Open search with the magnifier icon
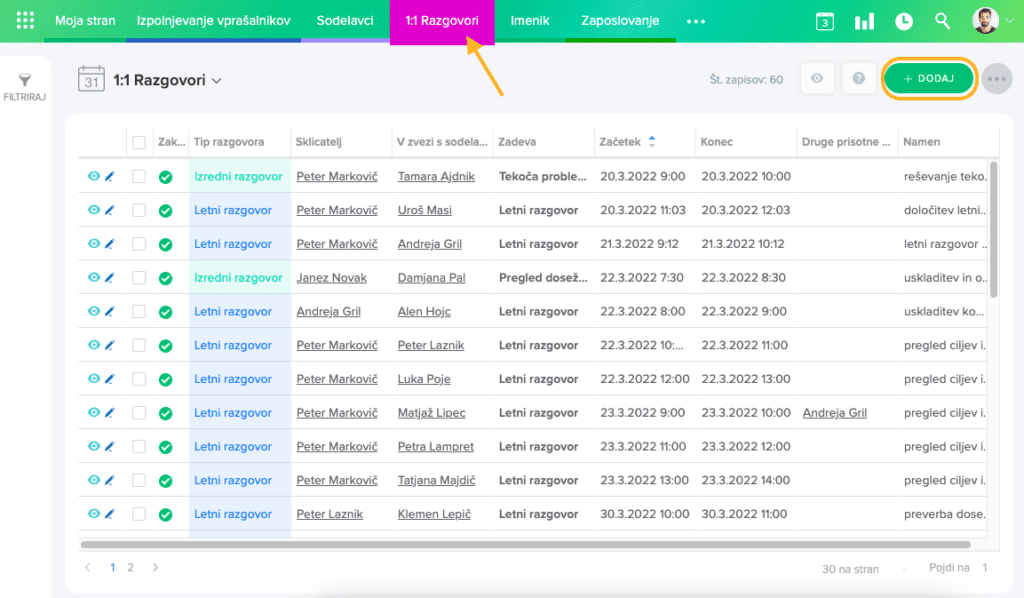Image resolution: width=1024 pixels, height=598 pixels. pyautogui.click(x=942, y=21)
